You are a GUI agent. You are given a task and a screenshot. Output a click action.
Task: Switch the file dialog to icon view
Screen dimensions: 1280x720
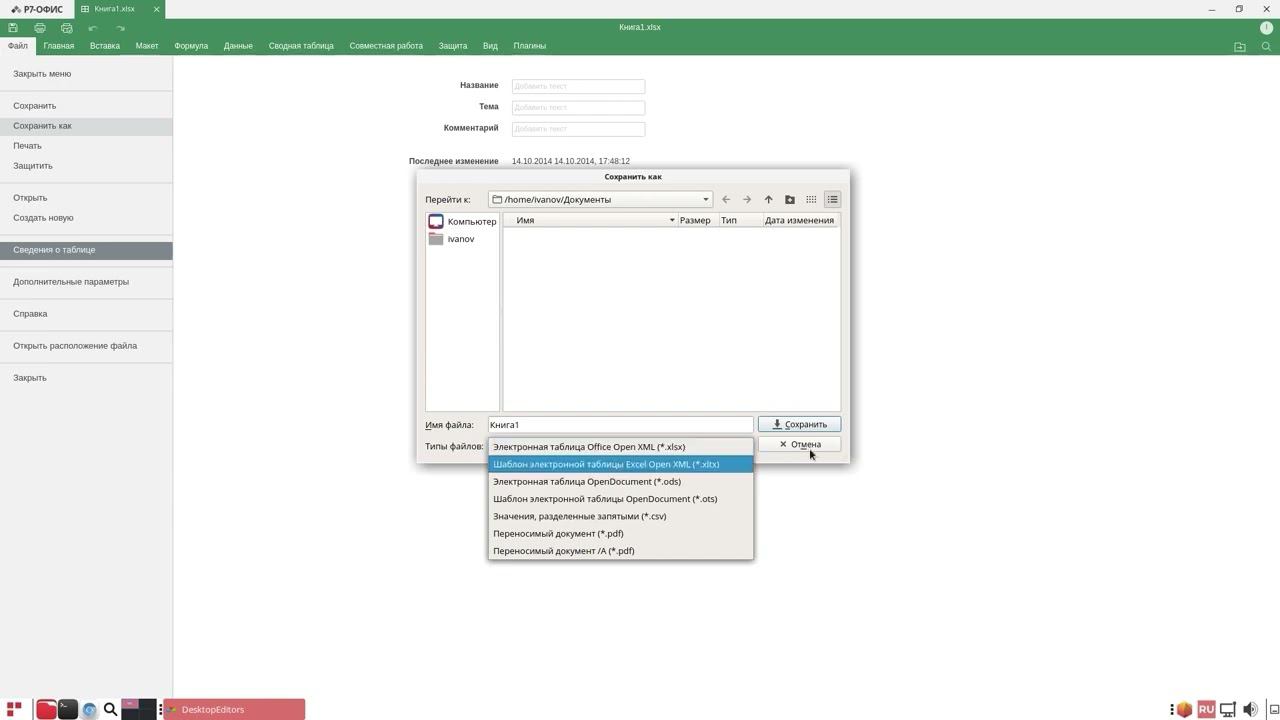(811, 199)
